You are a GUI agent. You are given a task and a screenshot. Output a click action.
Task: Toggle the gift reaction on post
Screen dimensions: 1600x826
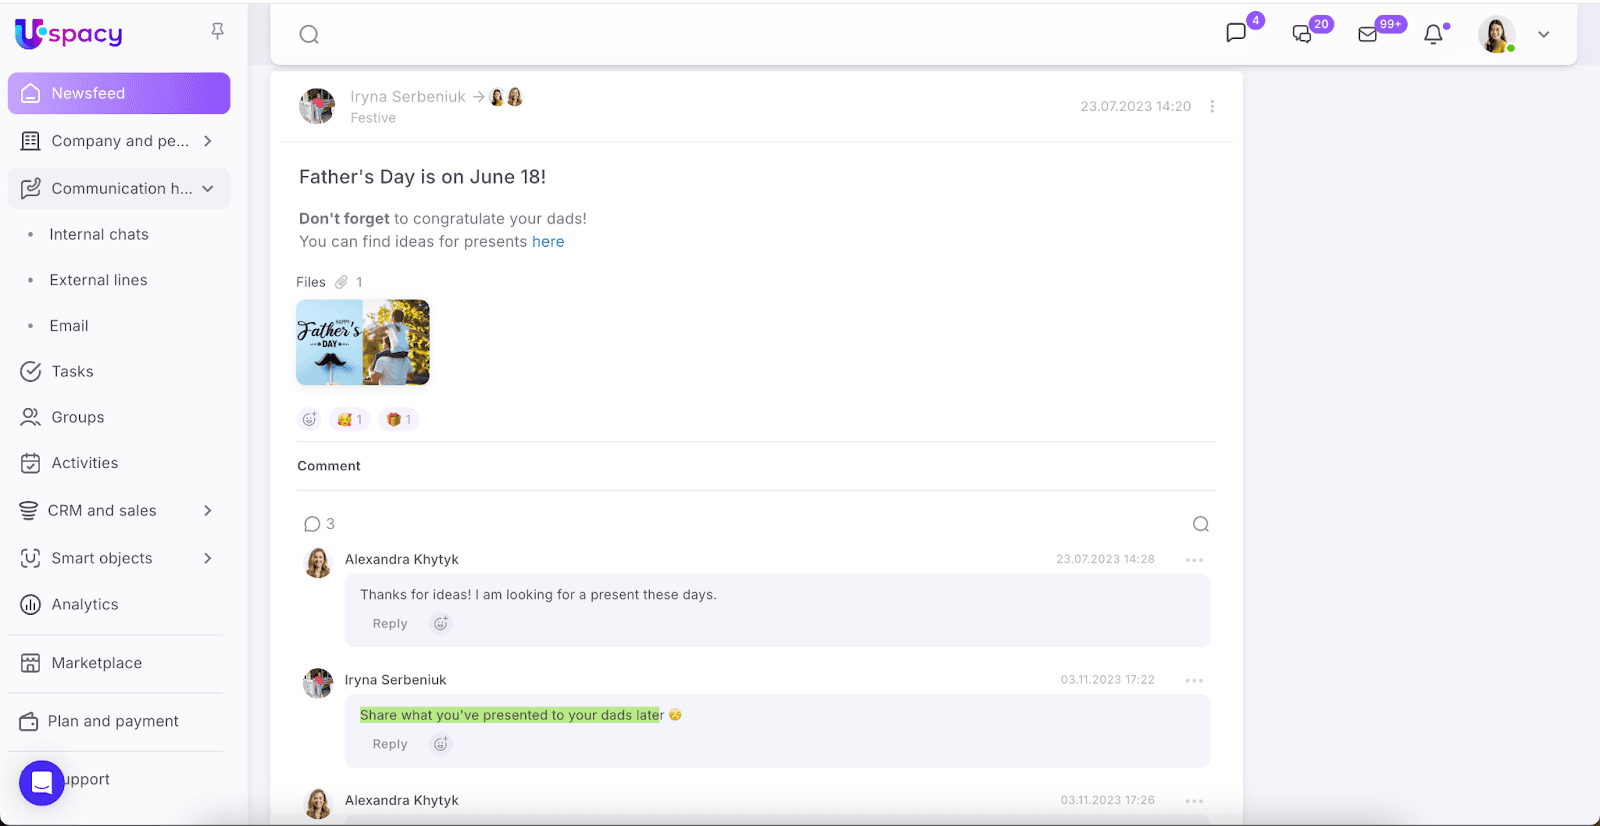click(399, 420)
